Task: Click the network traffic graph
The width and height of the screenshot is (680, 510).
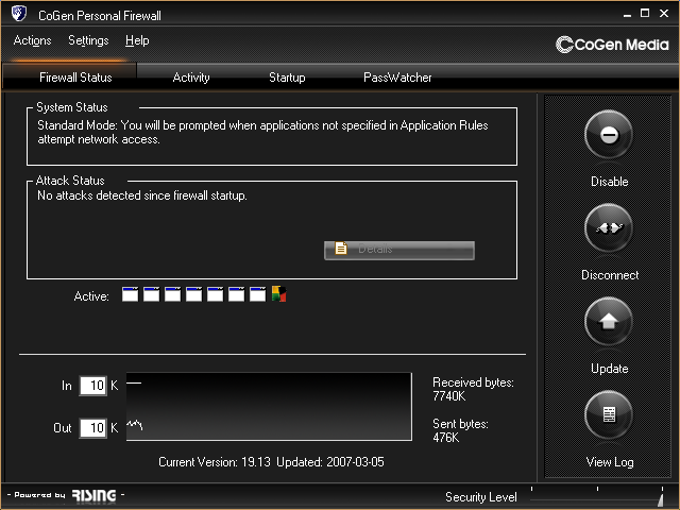Action: (x=269, y=406)
